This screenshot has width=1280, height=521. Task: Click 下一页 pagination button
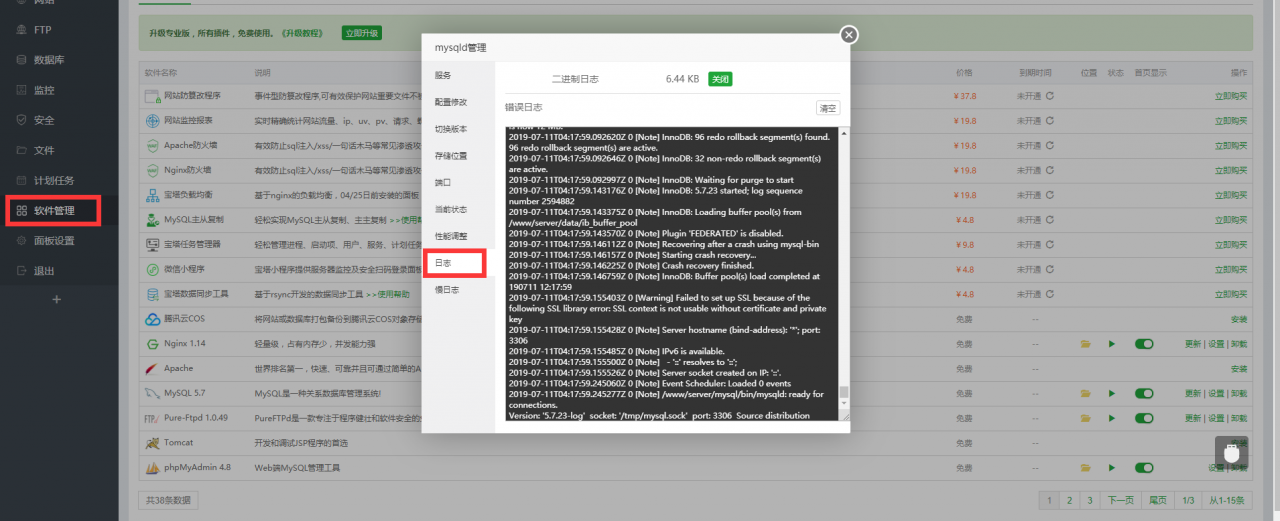click(x=1120, y=500)
